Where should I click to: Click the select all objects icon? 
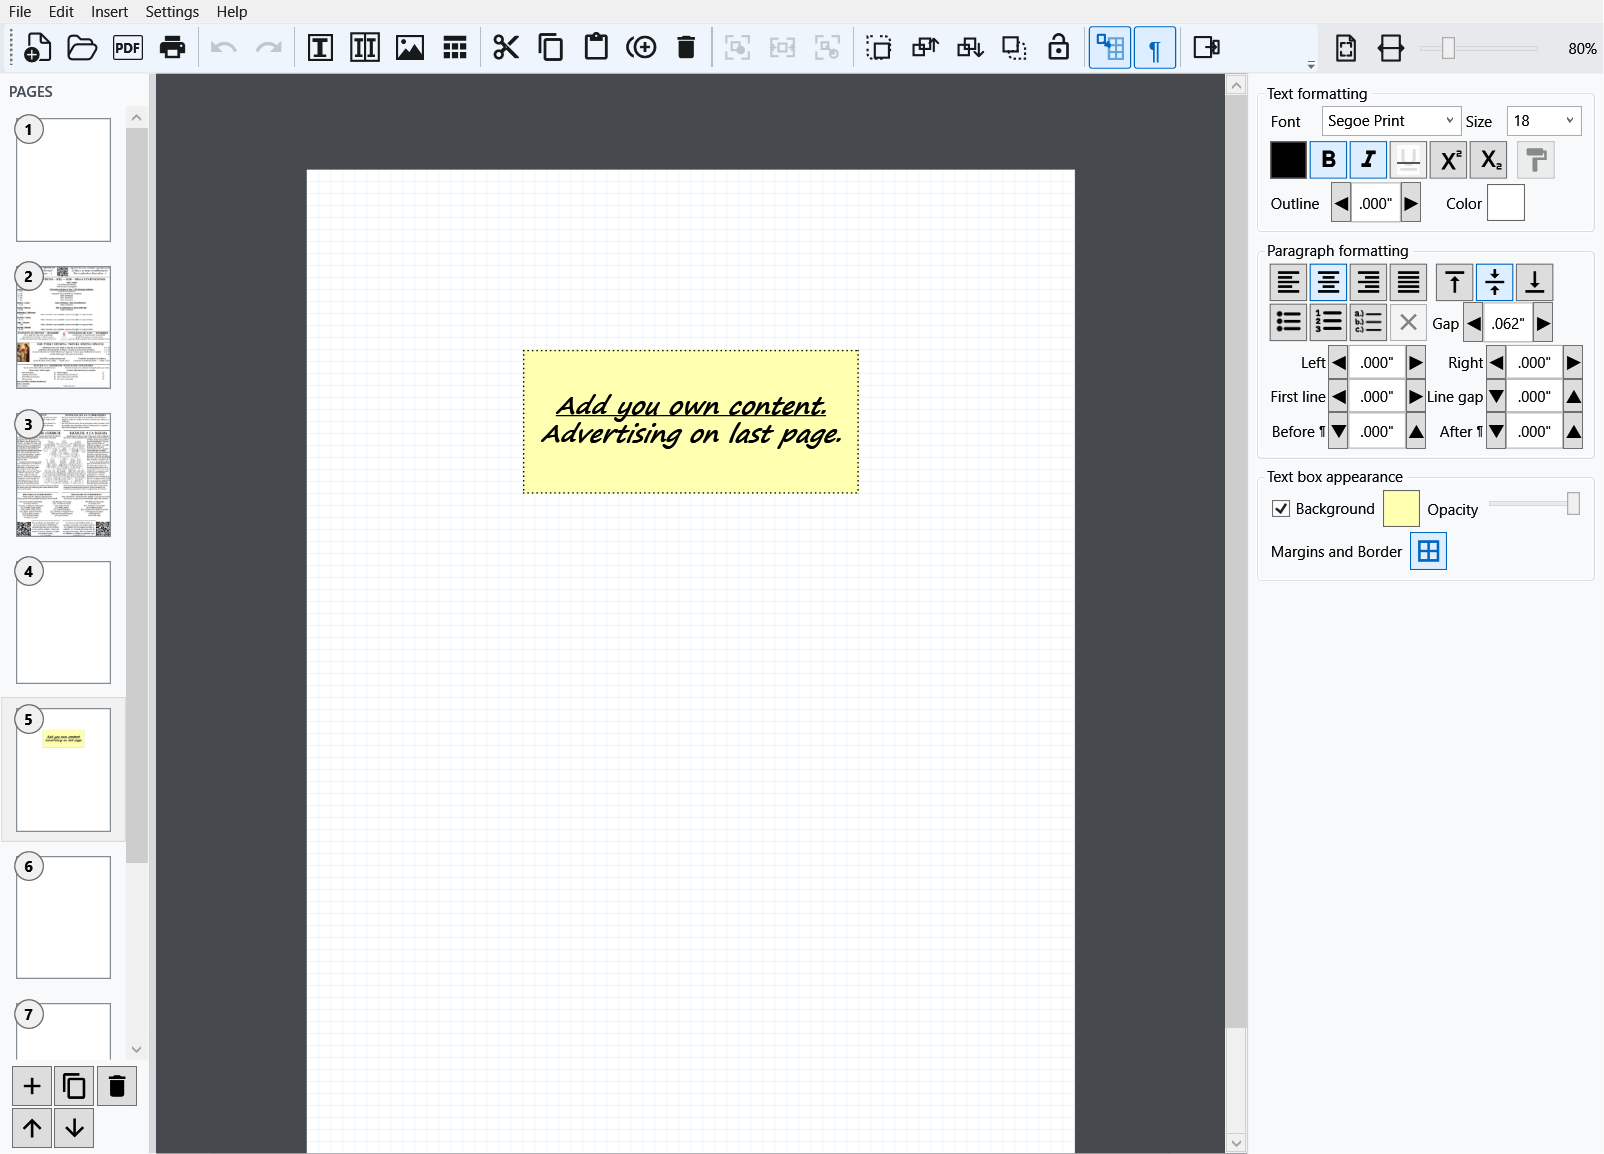click(x=879, y=47)
